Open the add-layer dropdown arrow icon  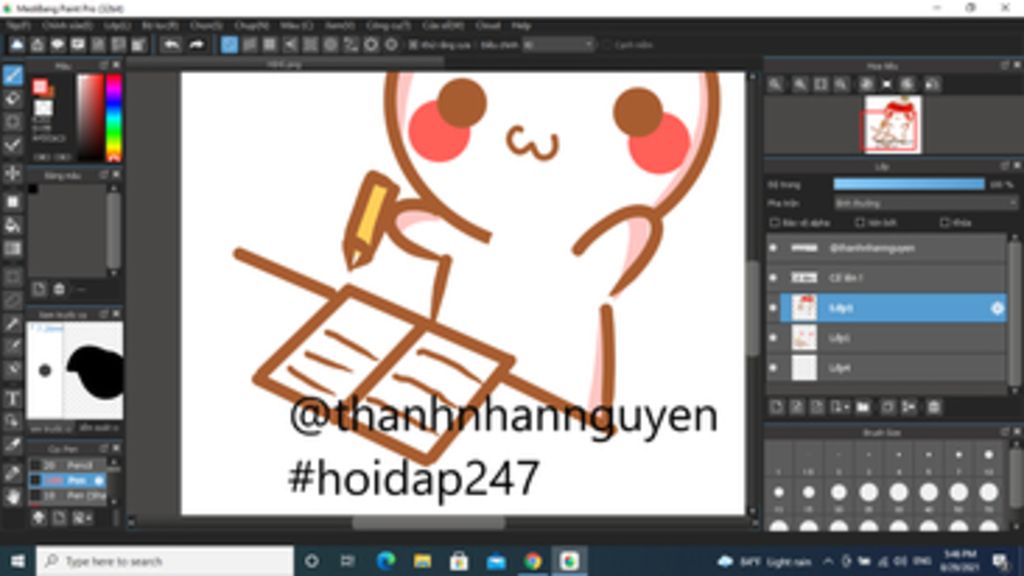[840, 407]
